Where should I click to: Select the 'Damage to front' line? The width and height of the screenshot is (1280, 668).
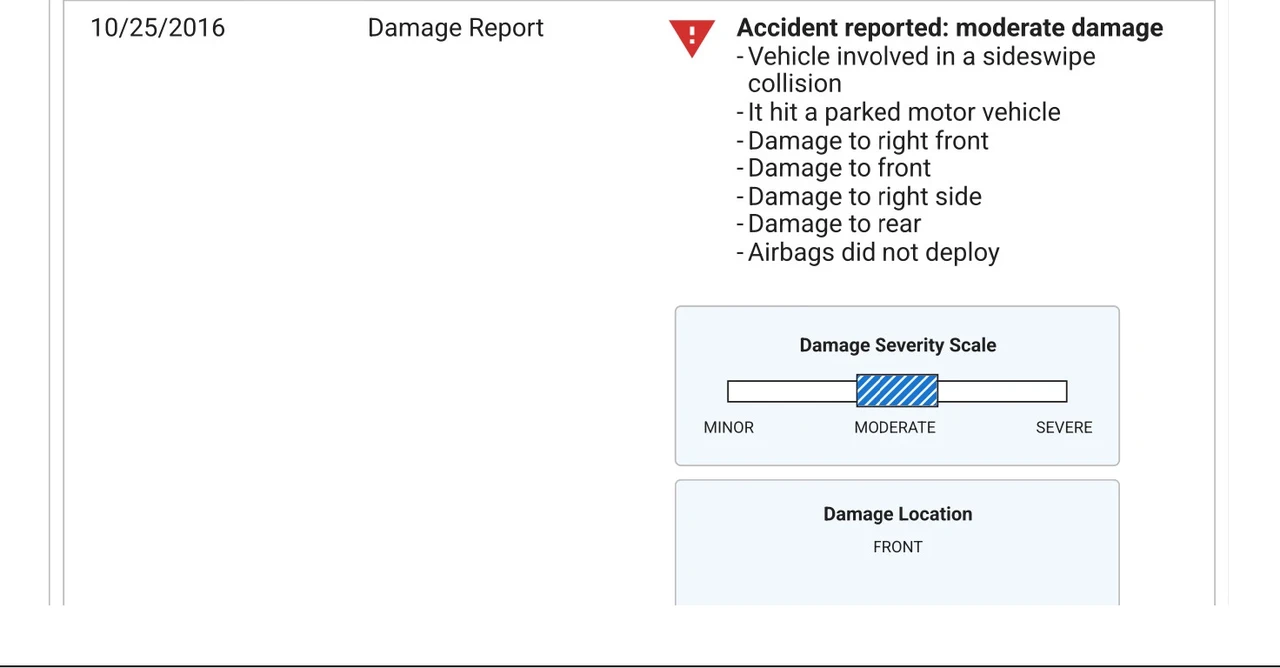point(834,168)
